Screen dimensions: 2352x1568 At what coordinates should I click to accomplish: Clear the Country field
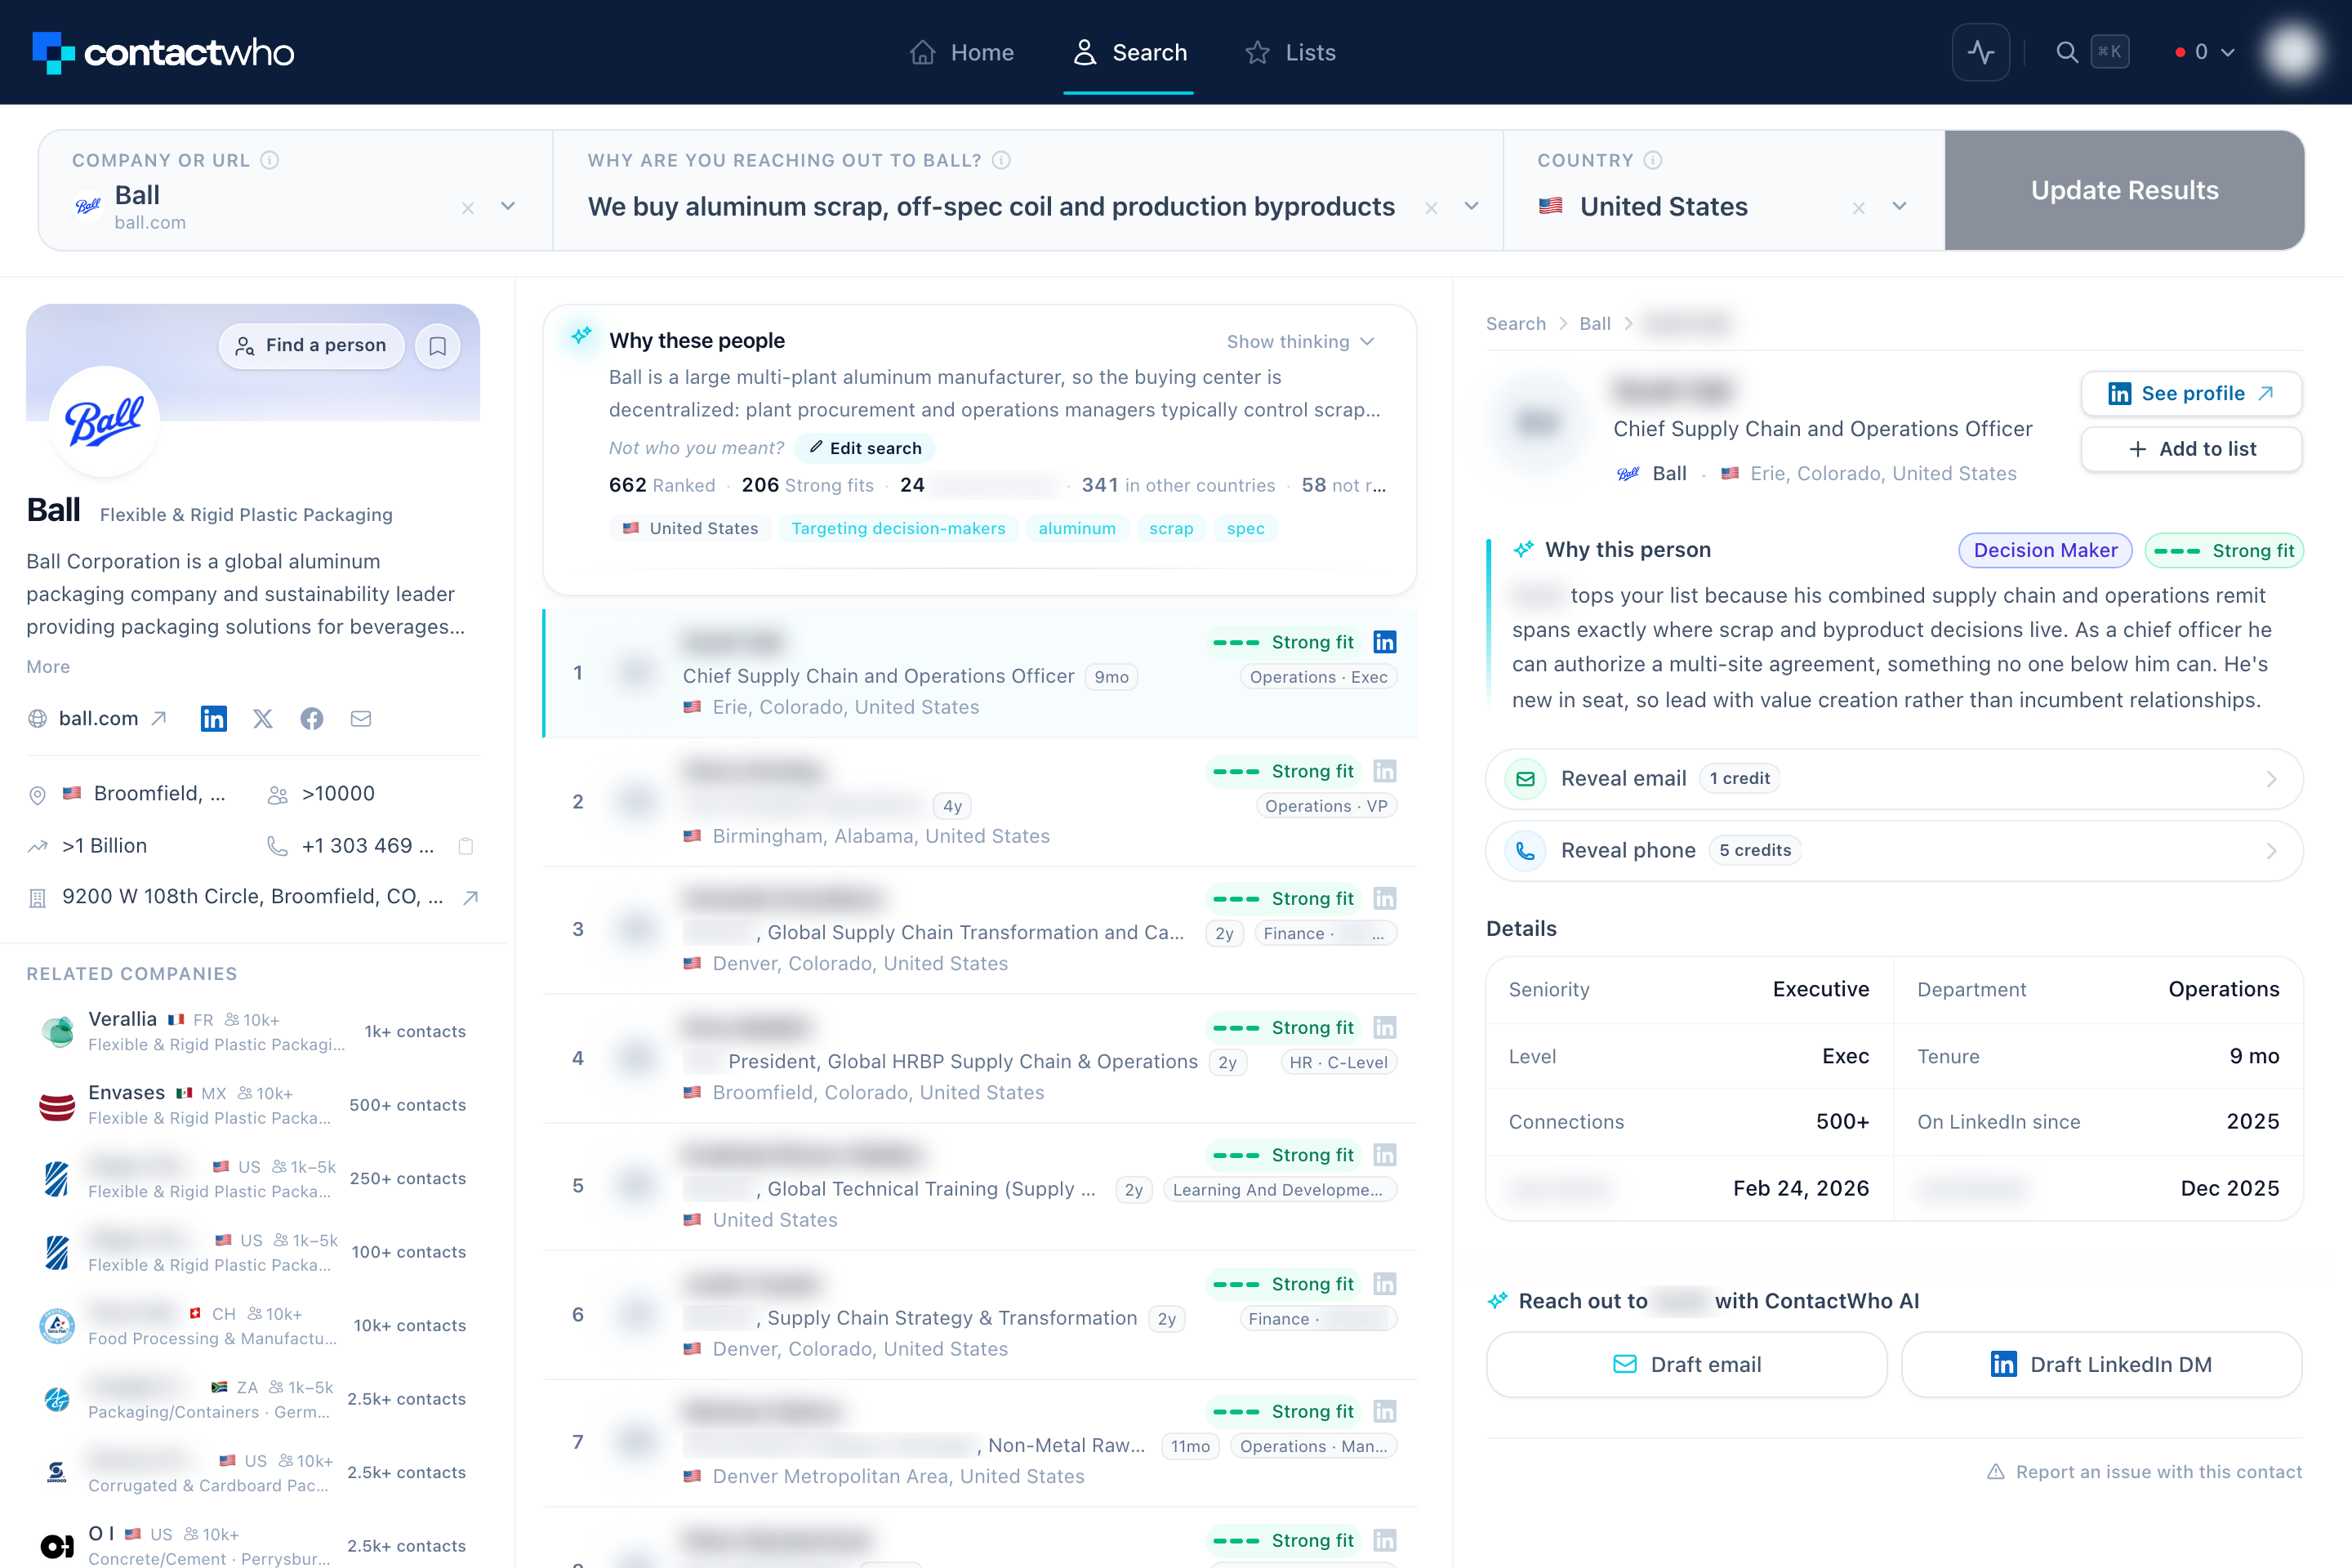pos(1858,208)
